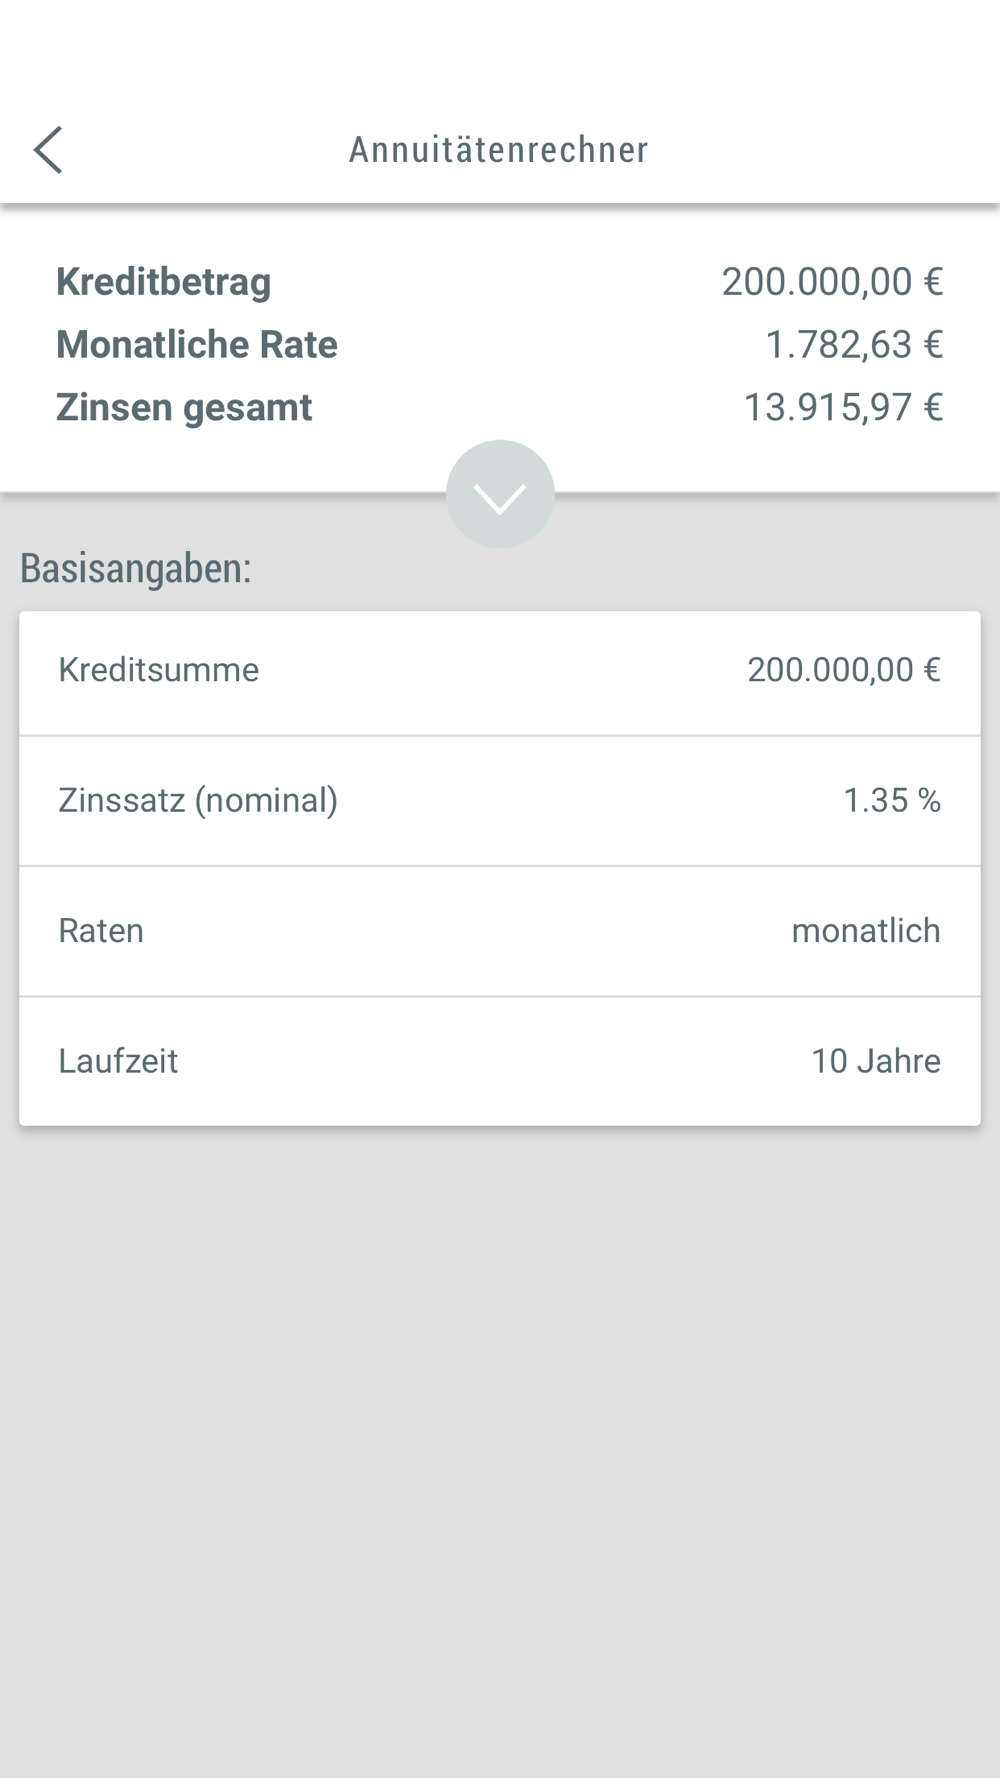Tap the 1.782,63 € monthly rate value
Viewport: 1000px width, 1778px height.
pos(853,345)
